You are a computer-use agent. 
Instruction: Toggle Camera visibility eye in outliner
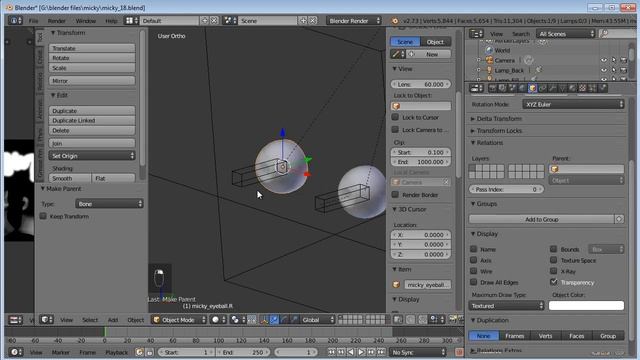coord(604,60)
